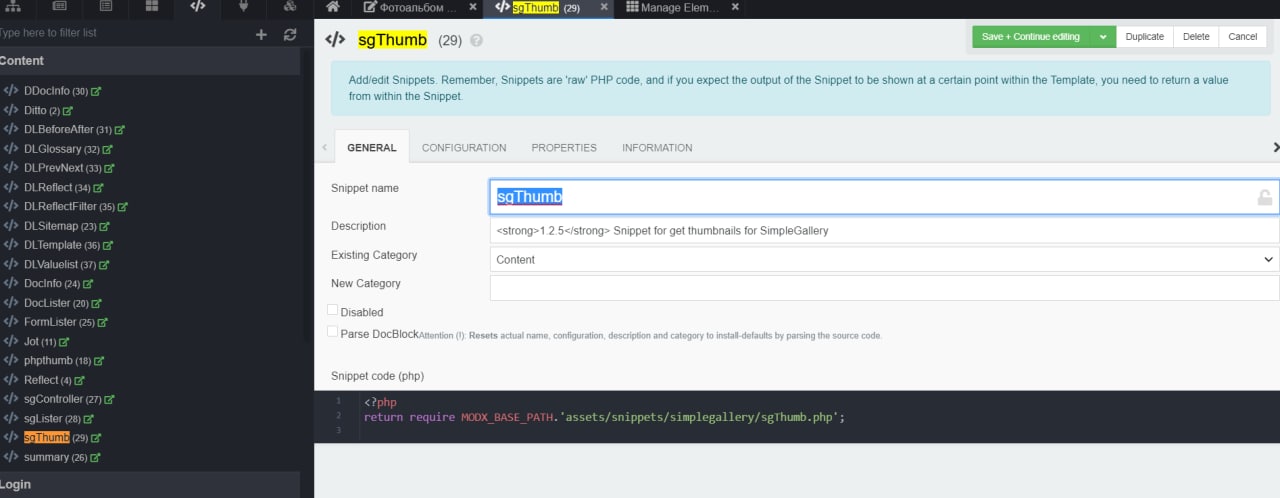Click the Duplicate button

[1145, 37]
